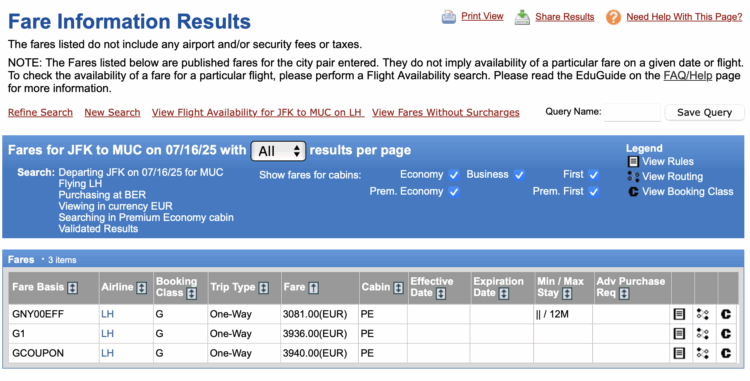This screenshot has width=750, height=381.
Task: Click the Save Query button
Action: tap(705, 113)
